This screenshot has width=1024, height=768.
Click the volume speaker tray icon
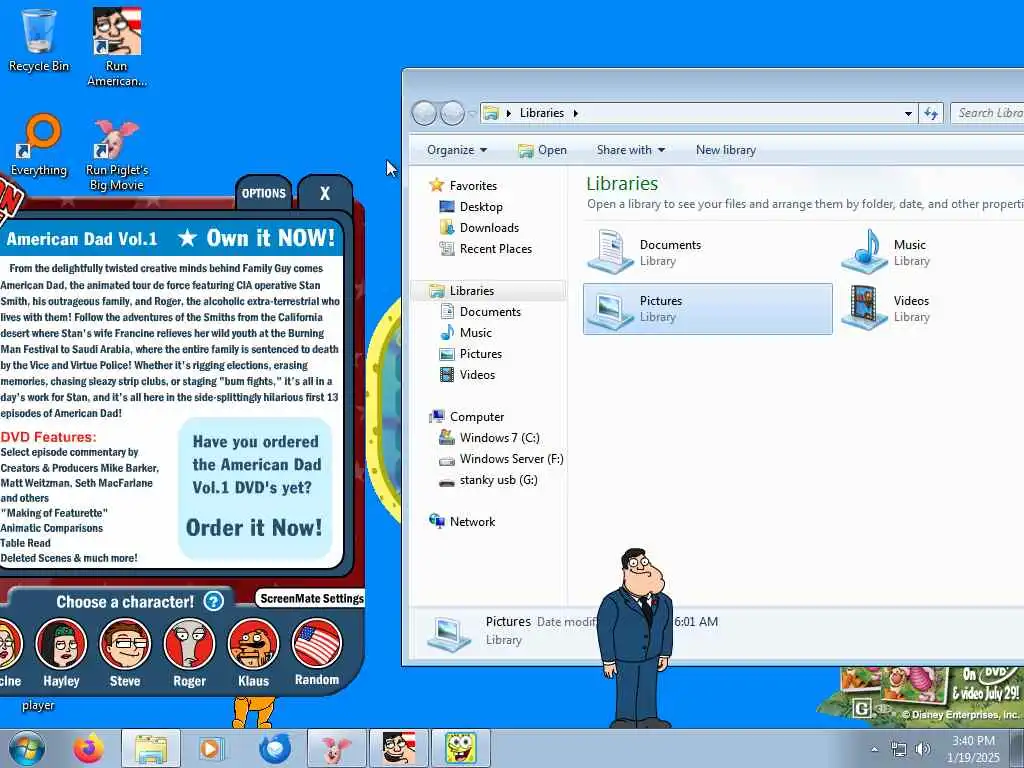tap(923, 749)
